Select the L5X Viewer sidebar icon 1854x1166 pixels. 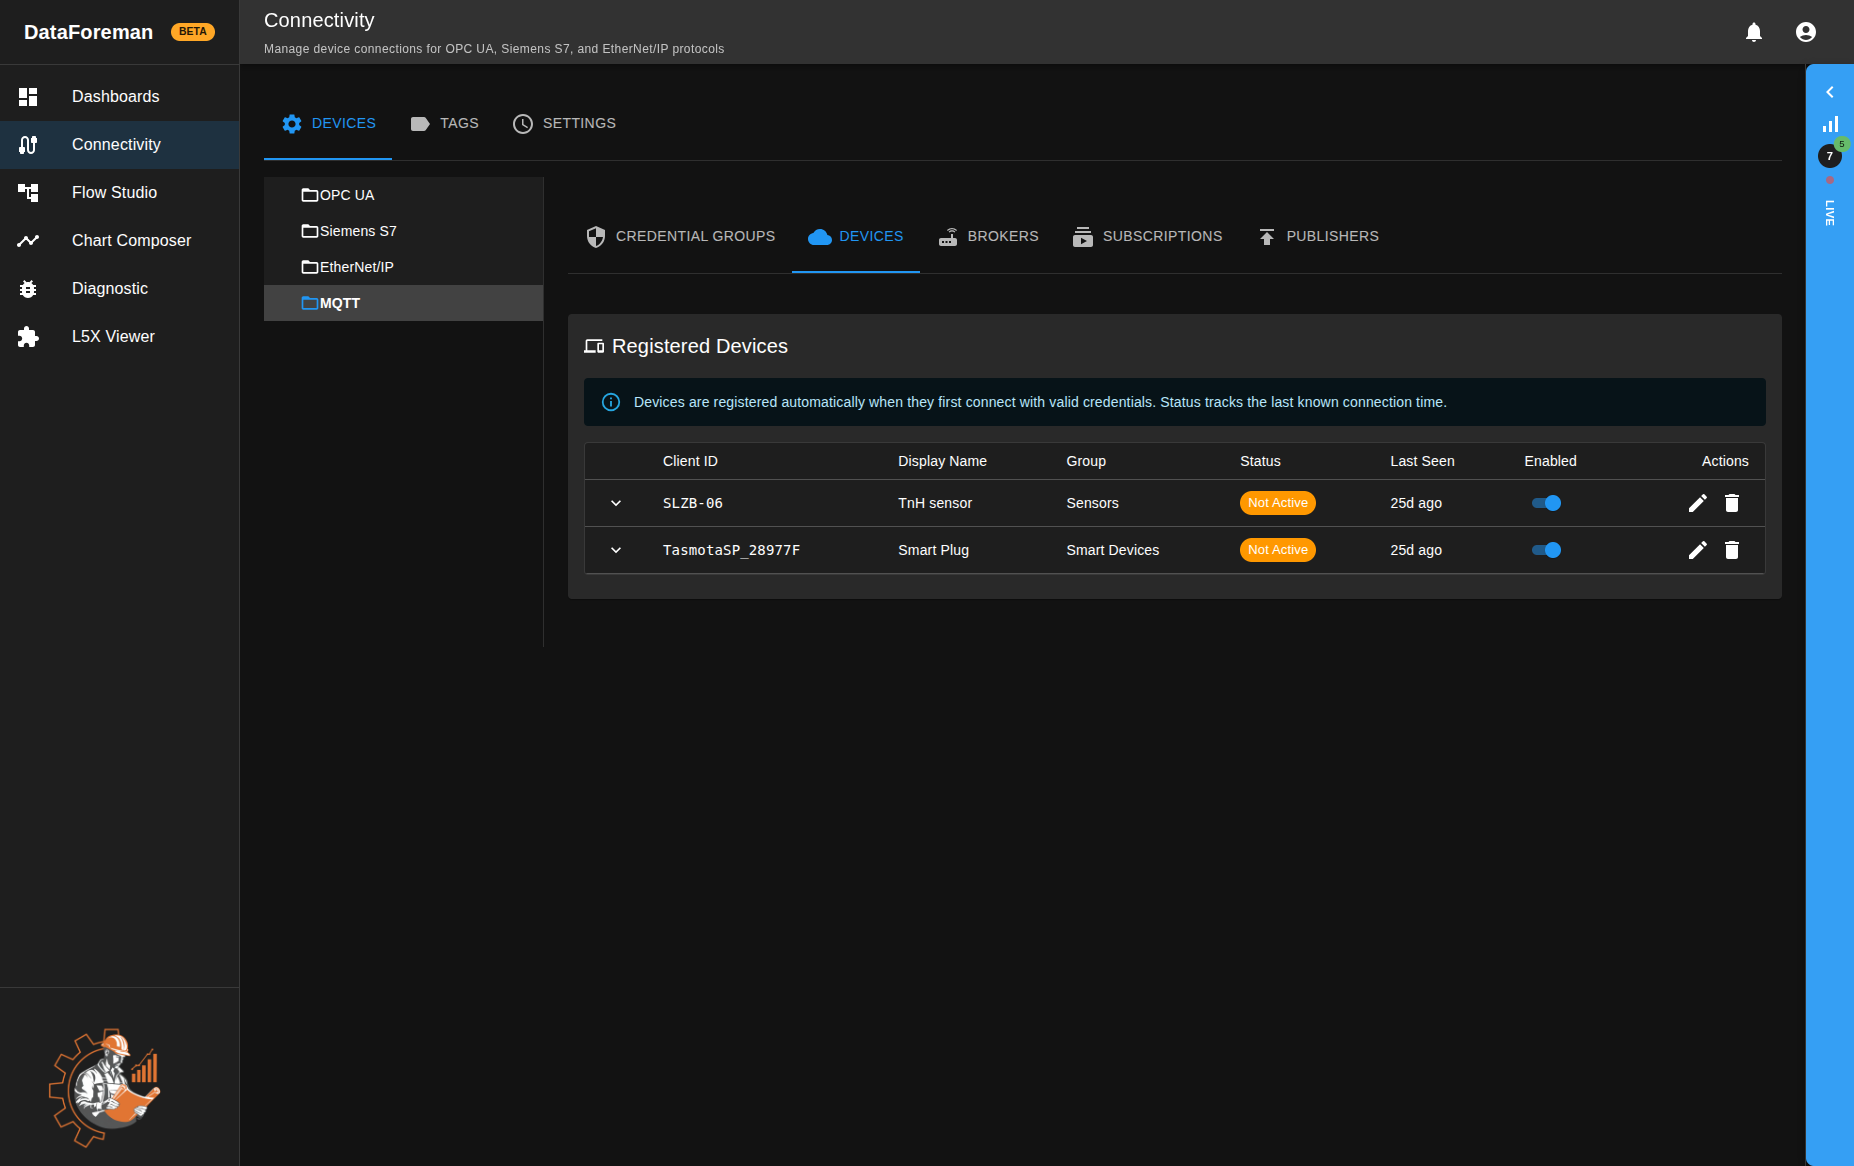pos(113,336)
